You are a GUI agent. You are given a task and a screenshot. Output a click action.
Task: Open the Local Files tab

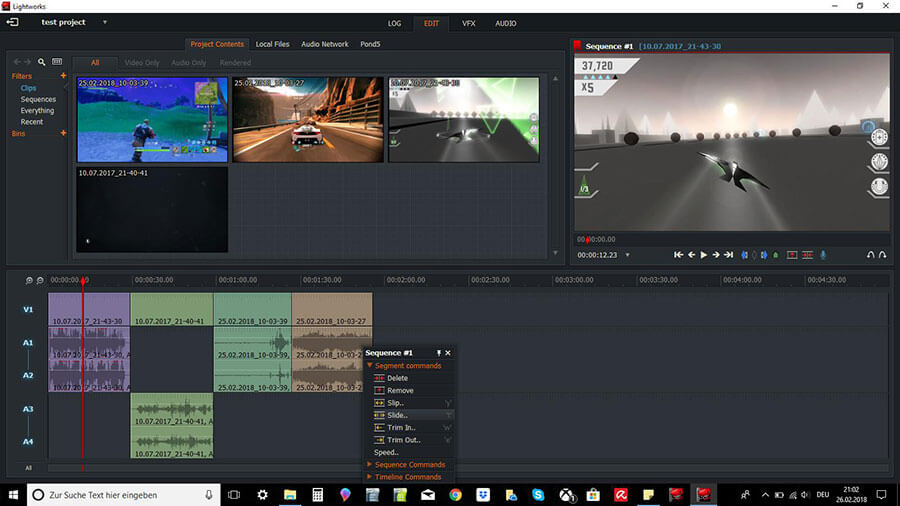click(x=272, y=44)
